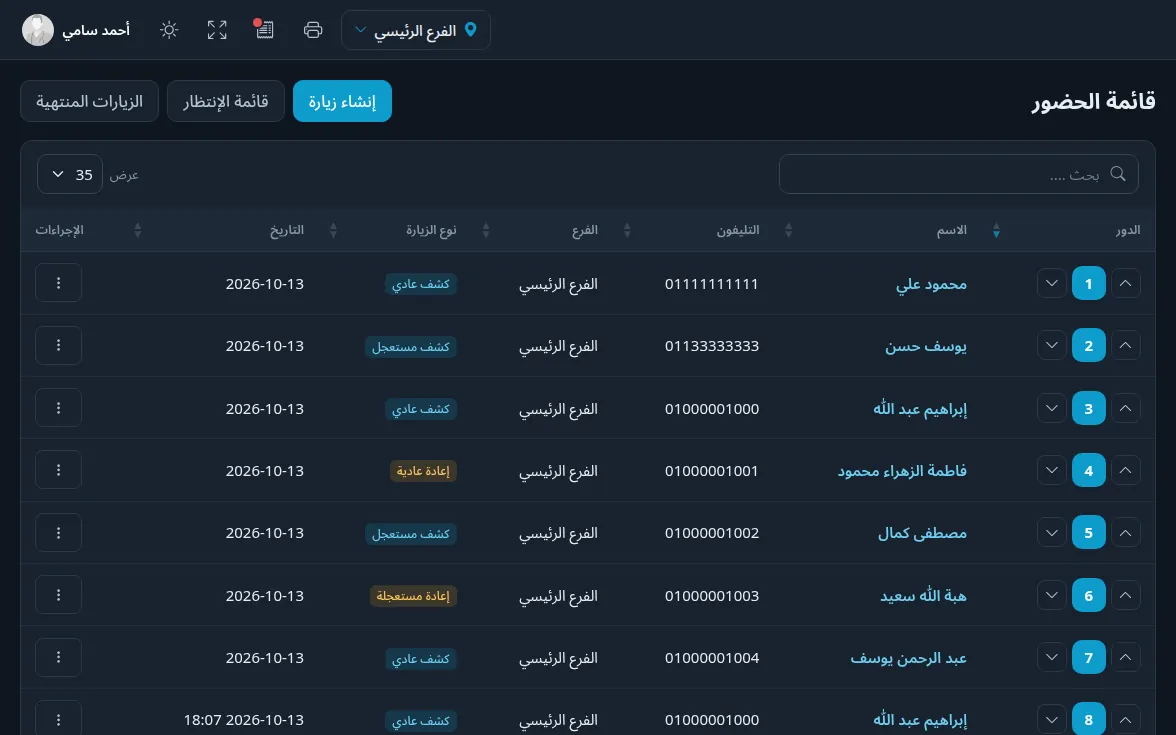This screenshot has height=735, width=1176.
Task: Move فاطمة الزهراء محمود up
Action: [1125, 470]
